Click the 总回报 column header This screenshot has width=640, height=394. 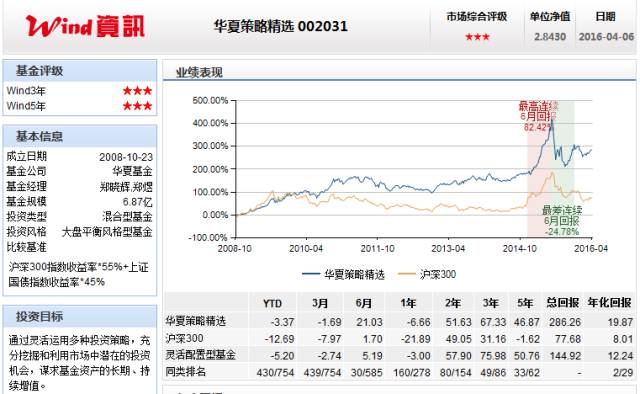[562, 303]
